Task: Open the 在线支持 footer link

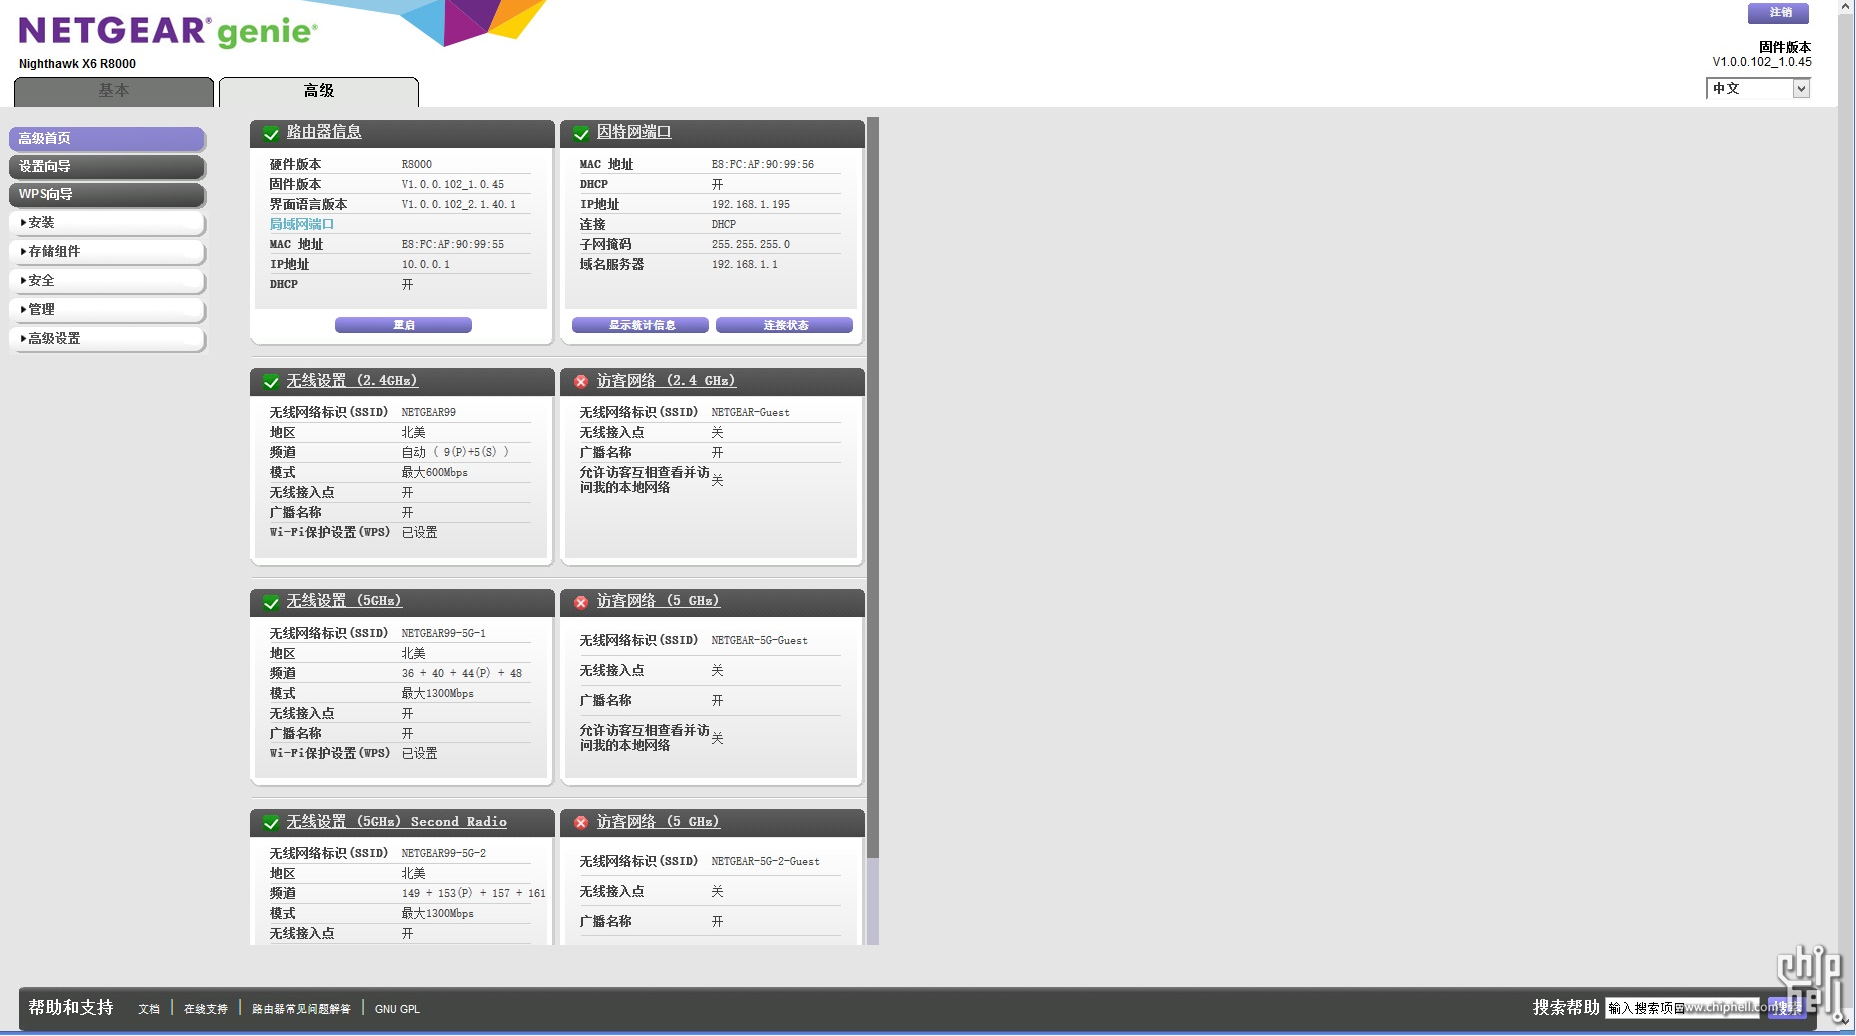Action: 206,1009
